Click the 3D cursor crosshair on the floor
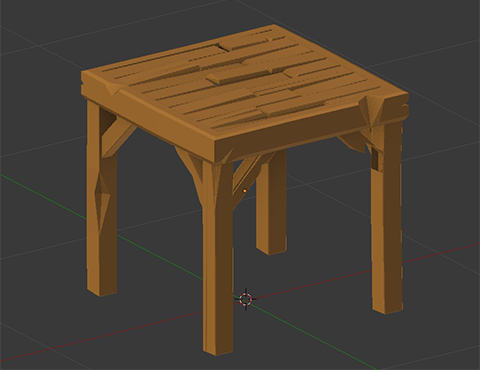Image resolution: width=480 pixels, height=370 pixels. (246, 299)
